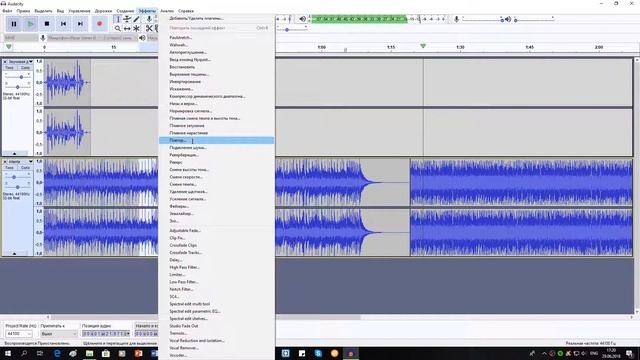640x360 pixels.
Task: Open the Справка menu
Action: click(x=186, y=11)
